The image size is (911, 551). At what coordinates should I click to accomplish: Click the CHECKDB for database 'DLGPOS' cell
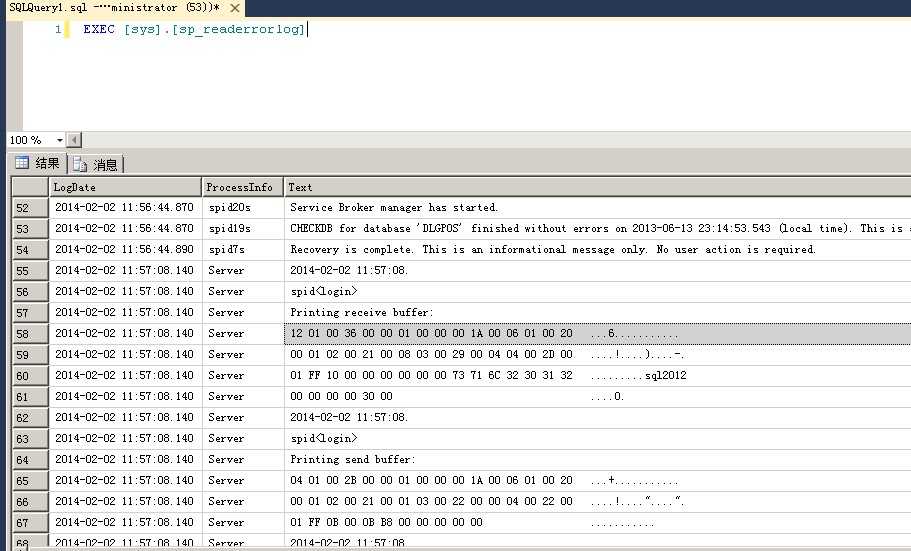(x=597, y=228)
